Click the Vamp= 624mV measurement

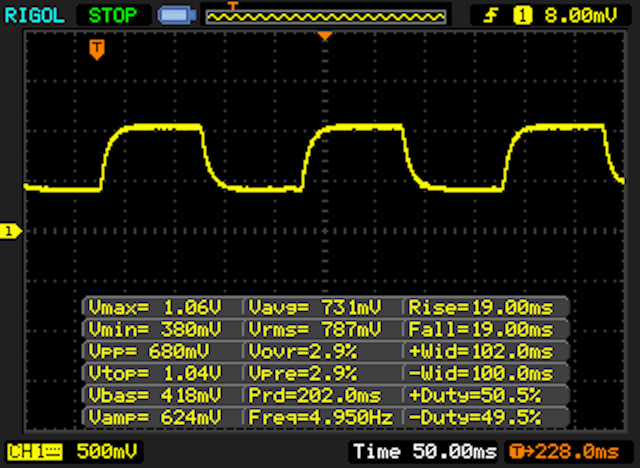pyautogui.click(x=155, y=417)
